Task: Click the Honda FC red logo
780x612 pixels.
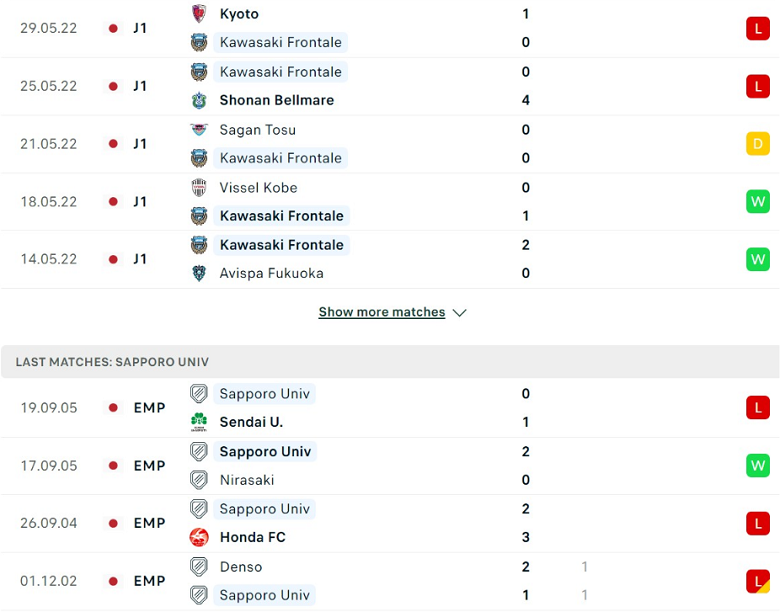Action: pyautogui.click(x=199, y=537)
